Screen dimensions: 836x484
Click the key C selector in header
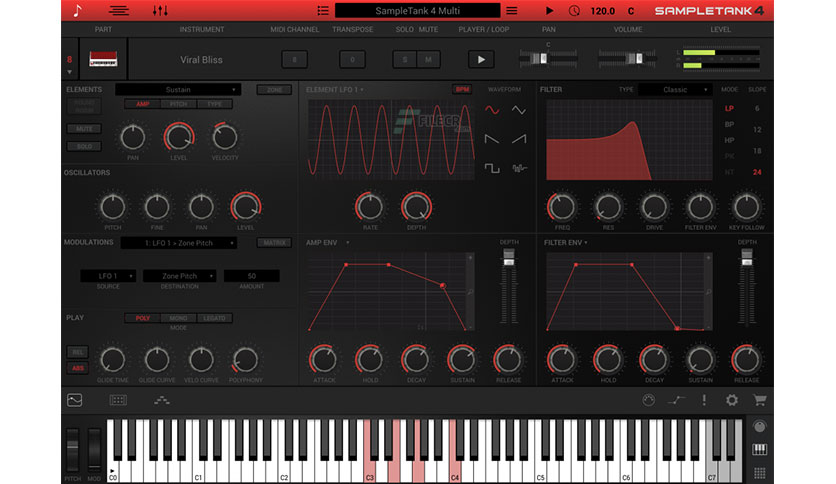(x=631, y=11)
